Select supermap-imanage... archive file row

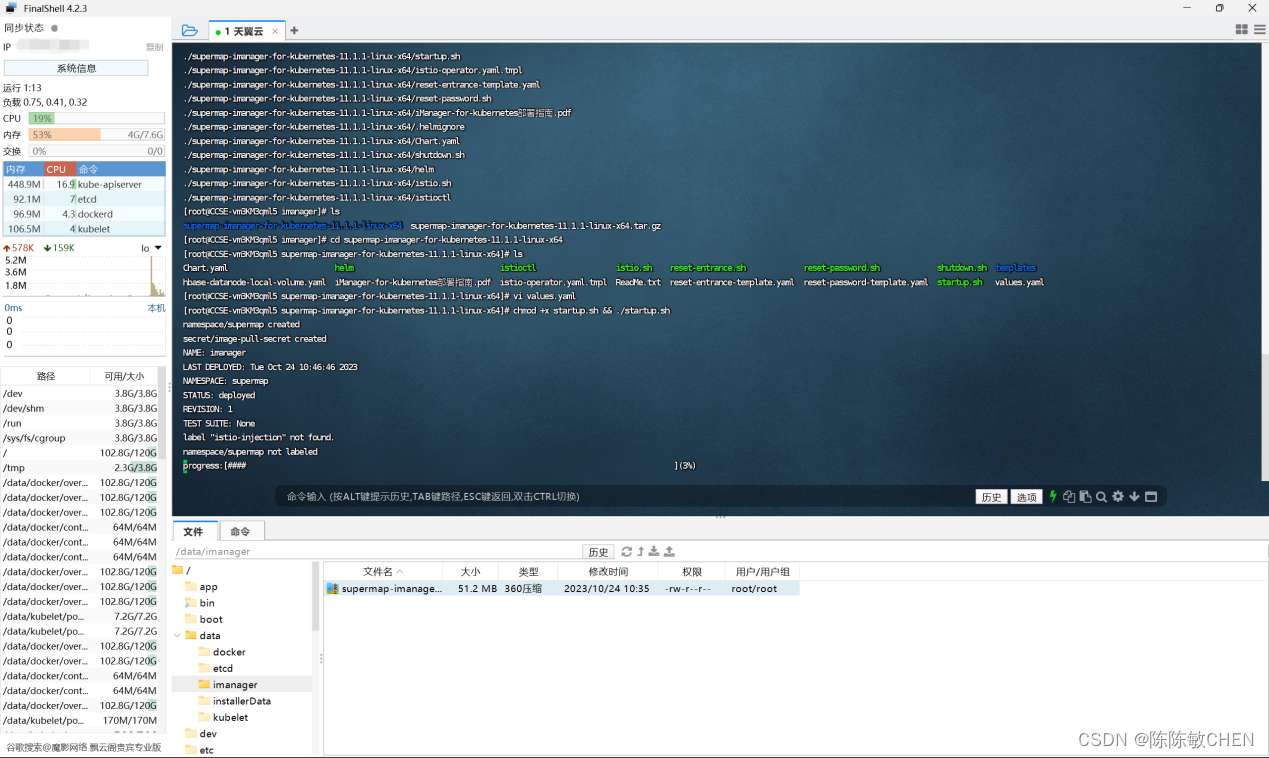tap(562, 589)
